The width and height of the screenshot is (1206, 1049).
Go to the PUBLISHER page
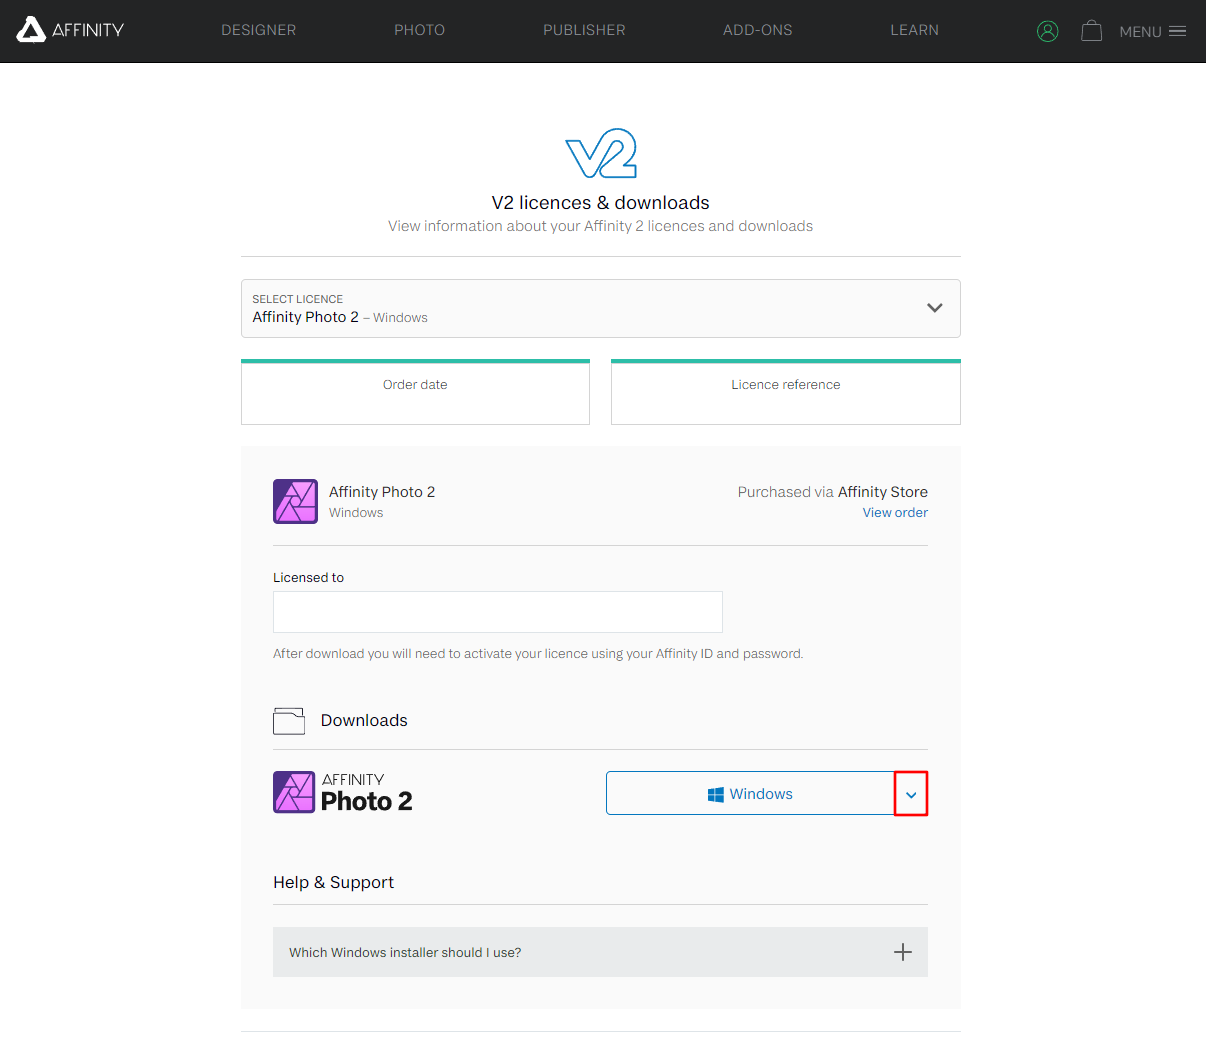pyautogui.click(x=584, y=30)
